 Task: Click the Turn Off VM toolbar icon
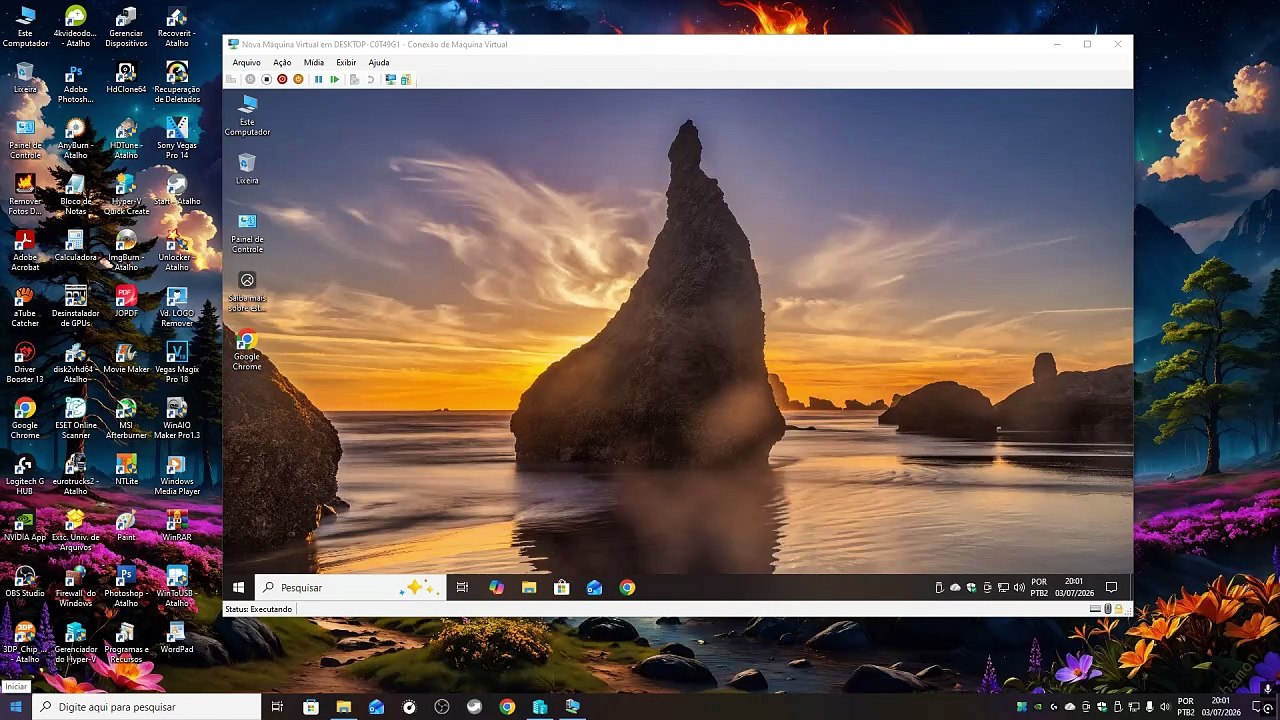pyautogui.click(x=266, y=79)
